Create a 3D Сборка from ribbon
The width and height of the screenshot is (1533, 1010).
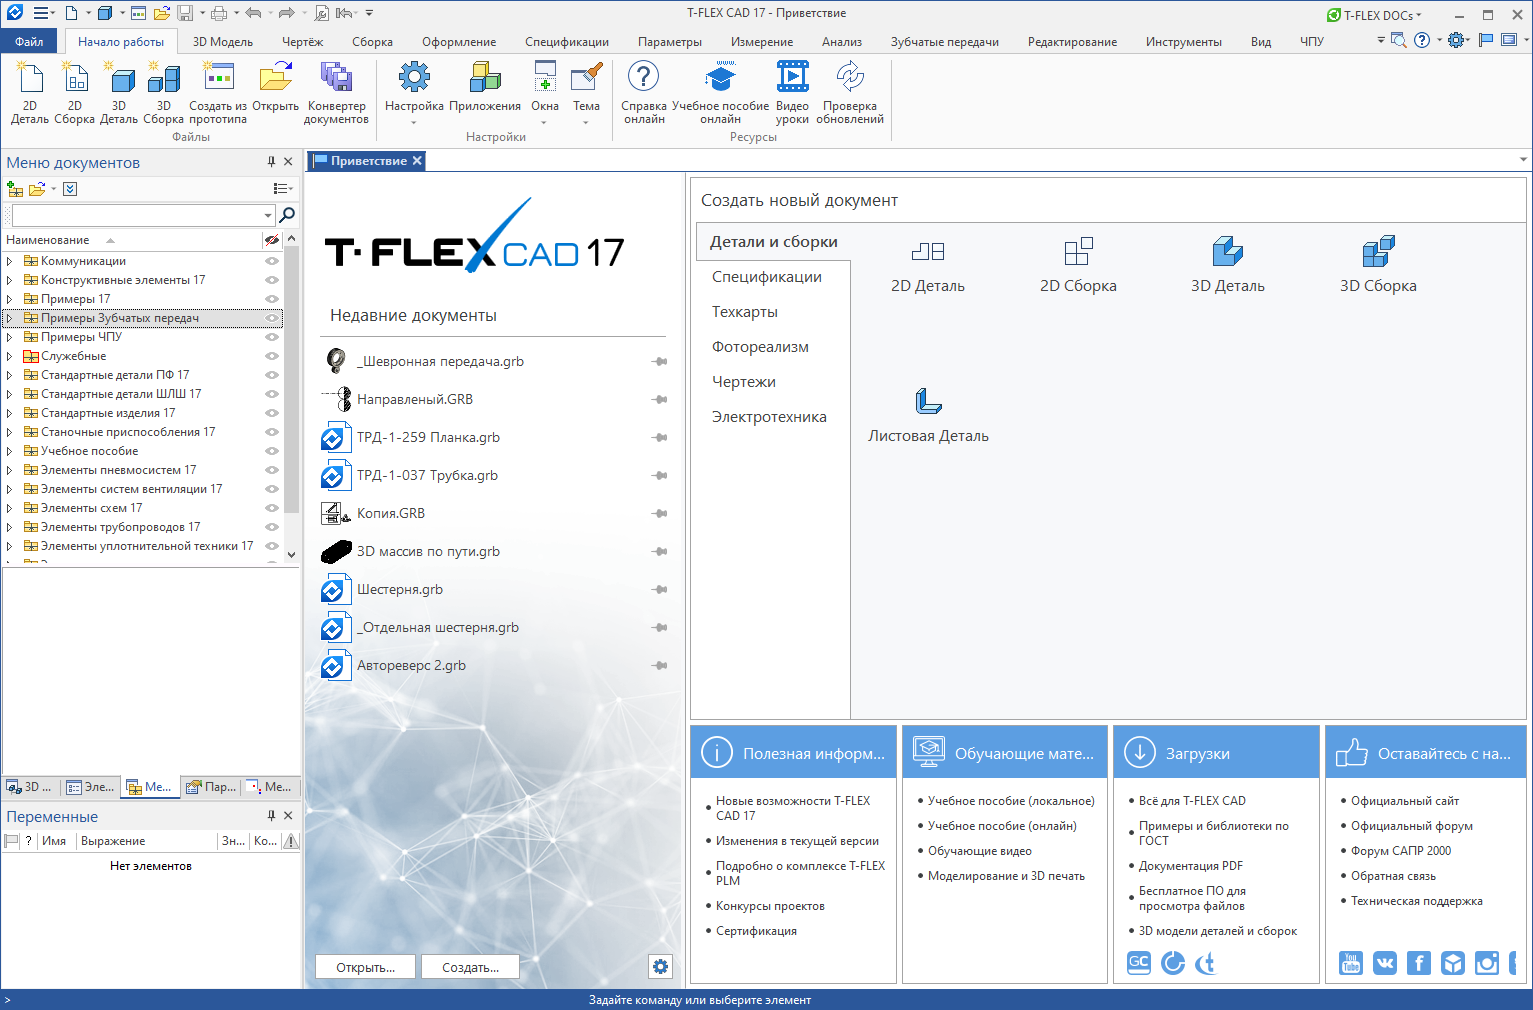(163, 92)
